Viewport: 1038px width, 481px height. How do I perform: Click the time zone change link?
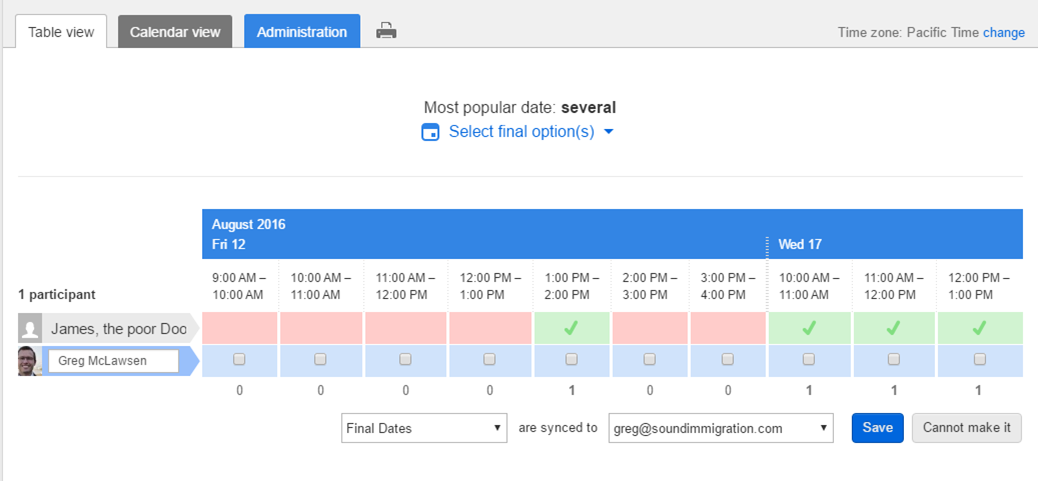pos(1004,32)
